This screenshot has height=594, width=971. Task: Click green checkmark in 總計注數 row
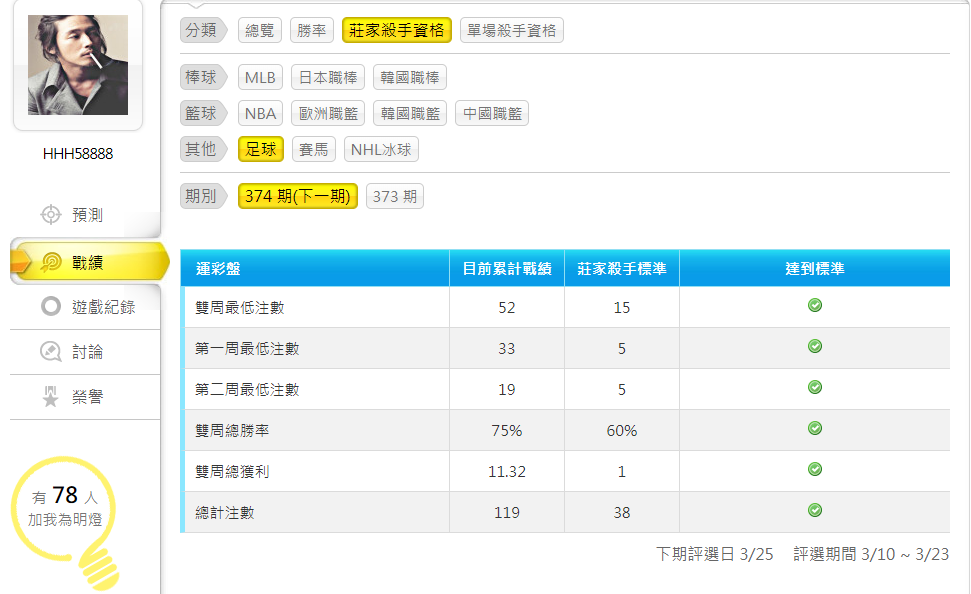coord(814,510)
